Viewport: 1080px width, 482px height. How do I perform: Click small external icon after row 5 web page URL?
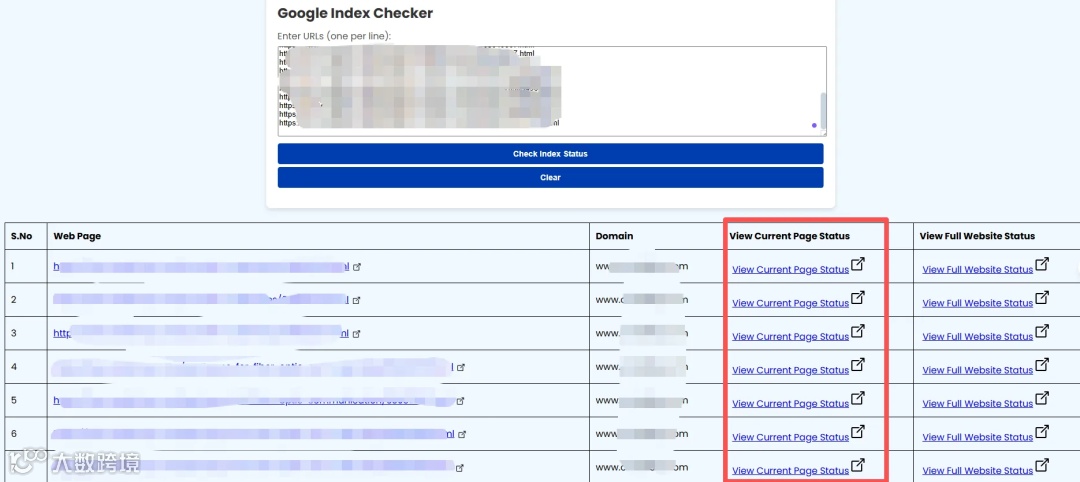click(x=461, y=401)
